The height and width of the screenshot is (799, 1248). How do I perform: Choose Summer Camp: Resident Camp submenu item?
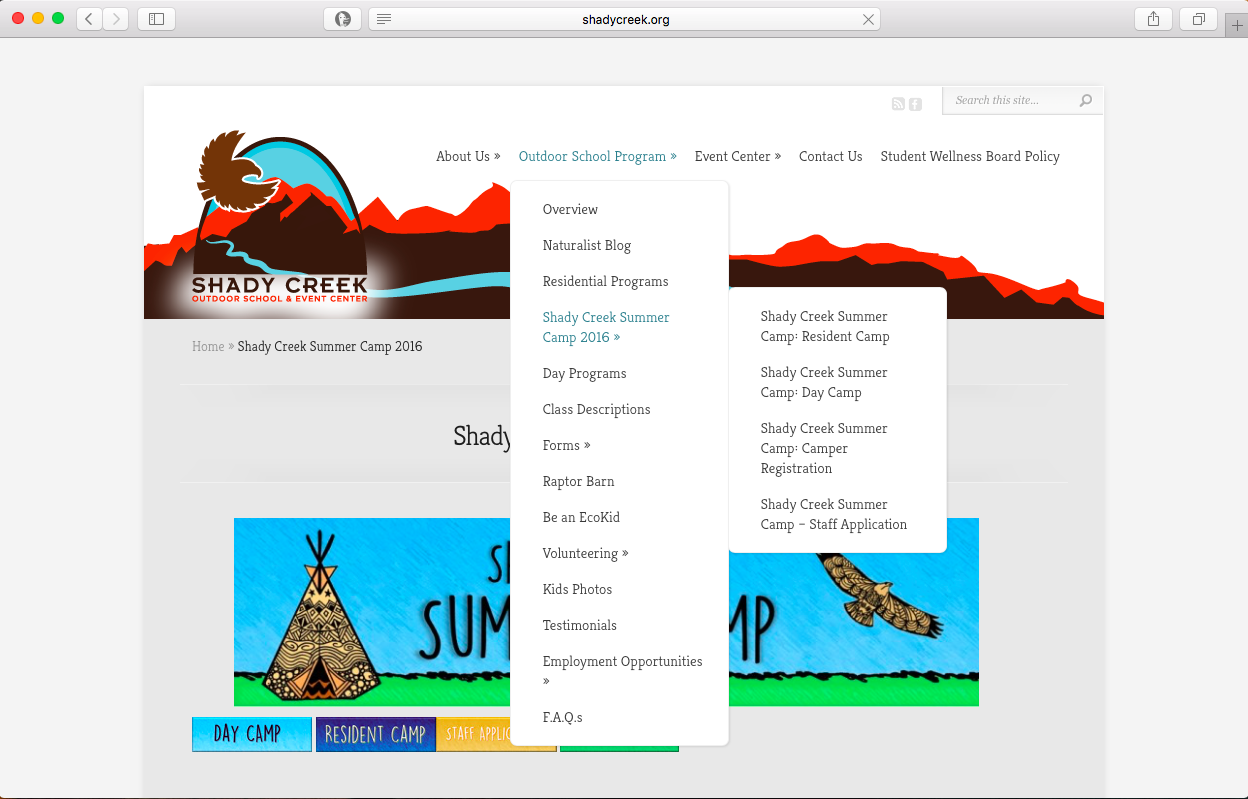825,326
